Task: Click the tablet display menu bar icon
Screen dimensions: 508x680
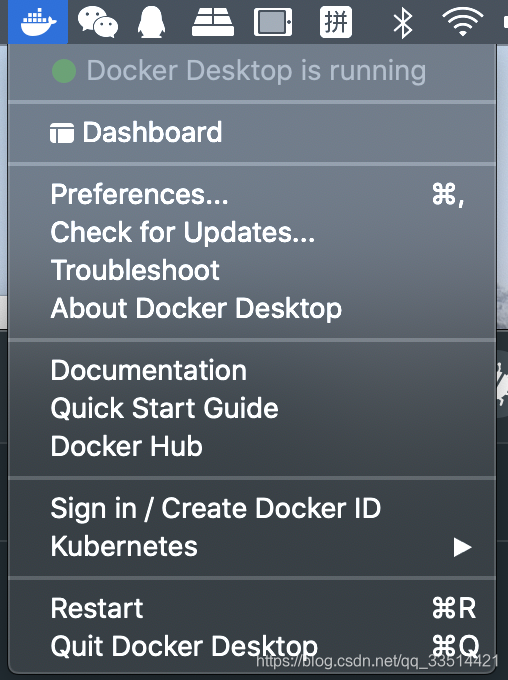Action: [273, 22]
